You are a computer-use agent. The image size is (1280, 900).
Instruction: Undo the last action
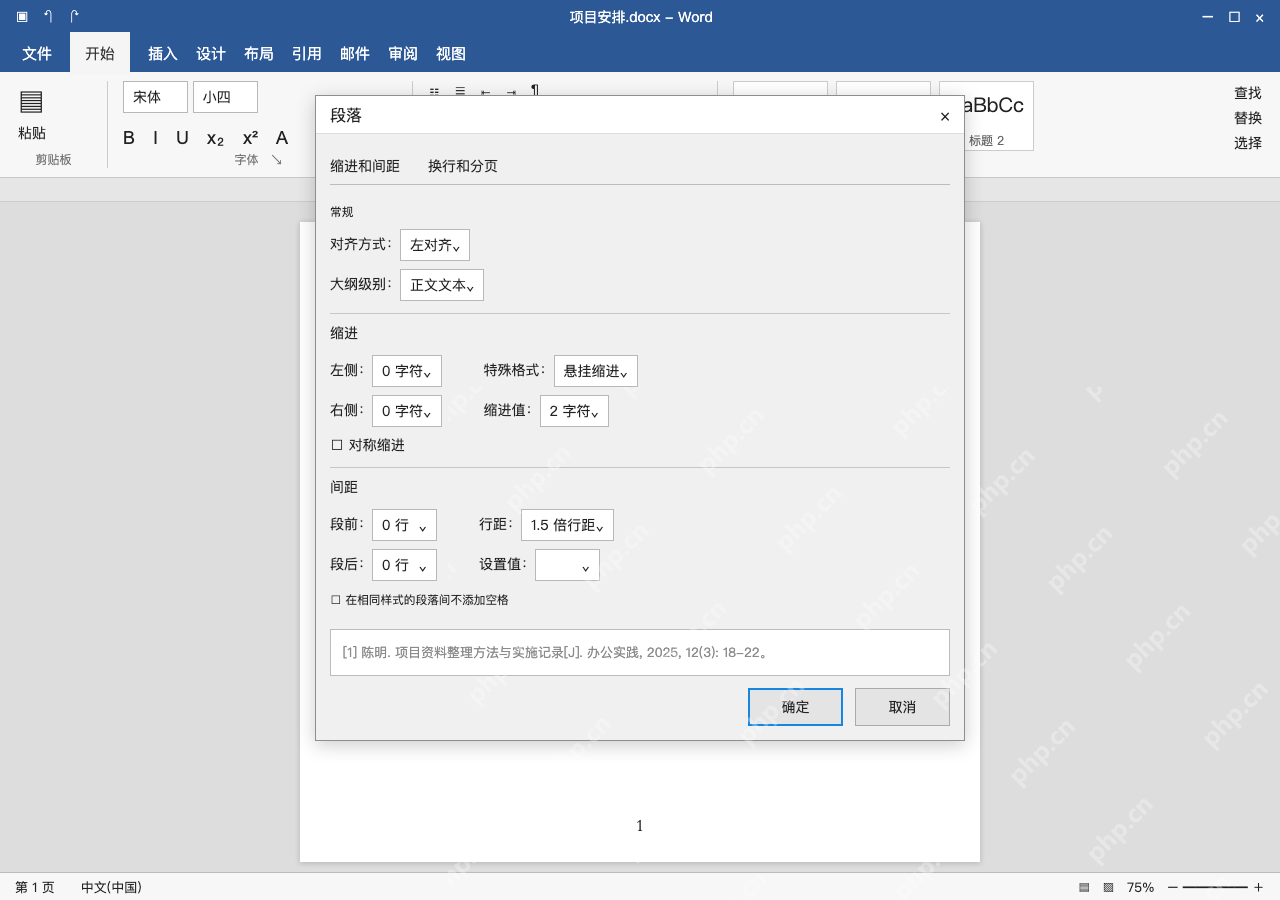point(48,16)
